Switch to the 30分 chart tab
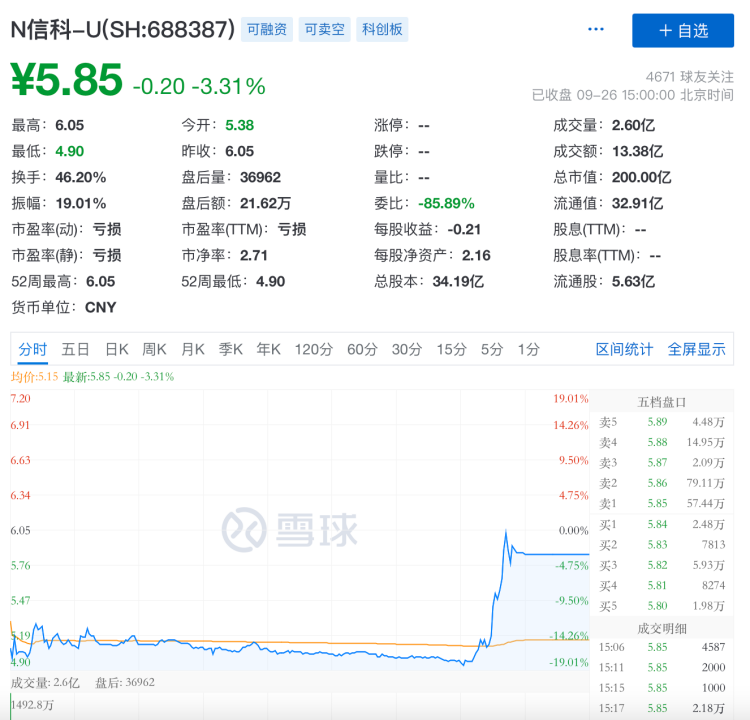 pos(407,349)
